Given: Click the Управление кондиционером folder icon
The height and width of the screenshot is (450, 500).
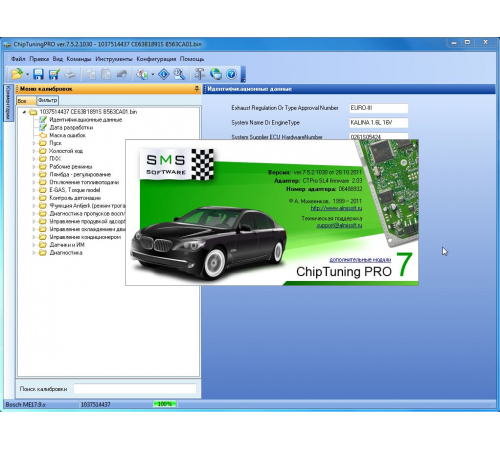Looking at the screenshot, I should point(43,237).
